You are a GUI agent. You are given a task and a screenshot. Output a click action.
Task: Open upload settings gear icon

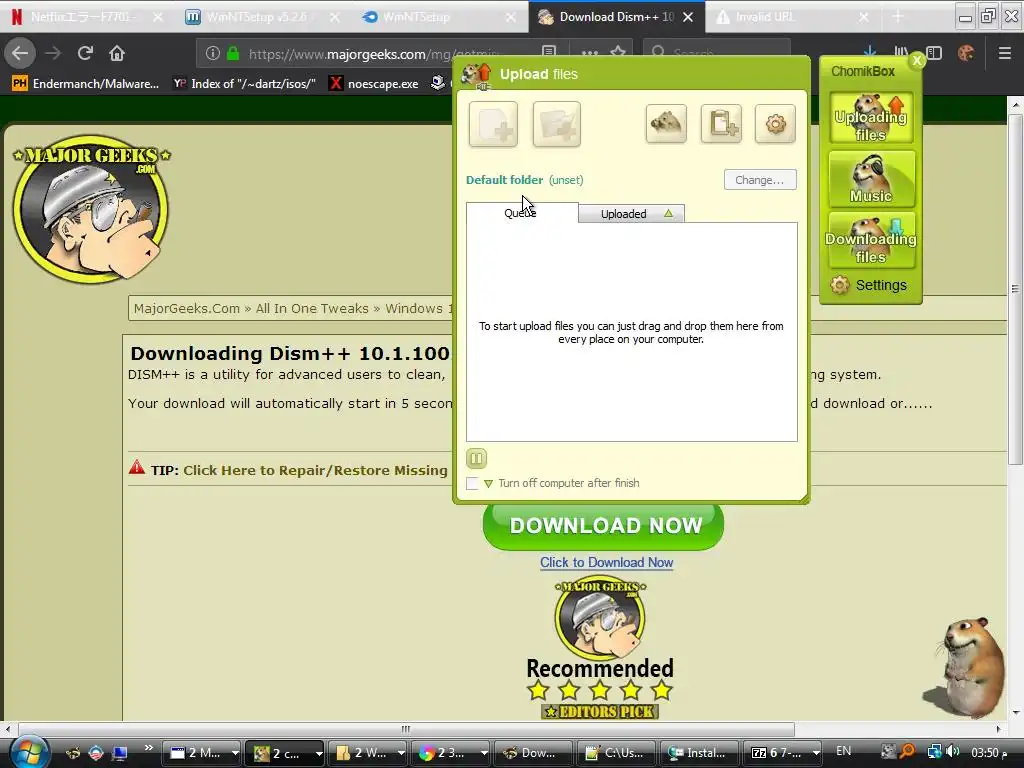(775, 123)
